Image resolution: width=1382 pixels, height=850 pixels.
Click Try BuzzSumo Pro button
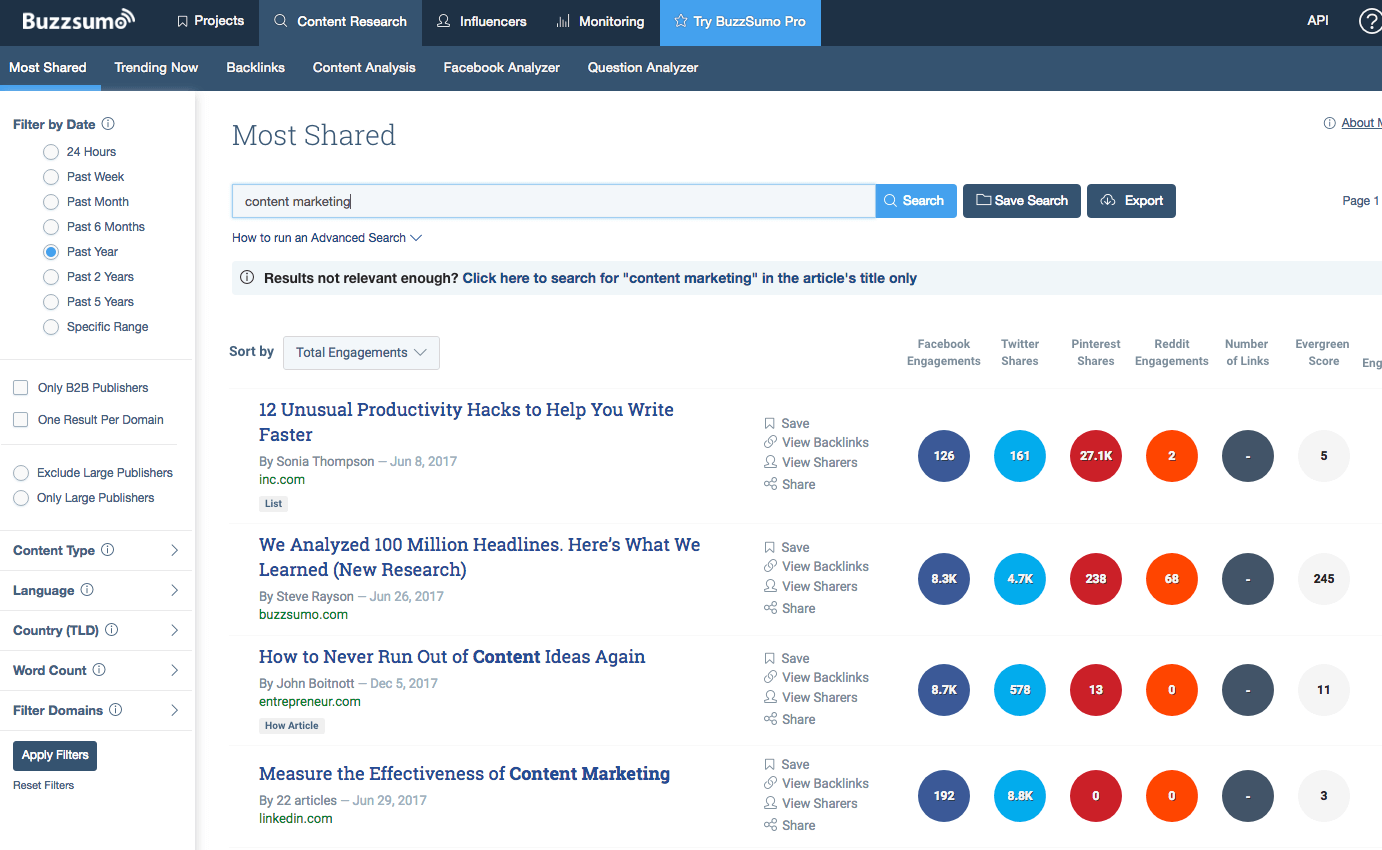(x=740, y=21)
